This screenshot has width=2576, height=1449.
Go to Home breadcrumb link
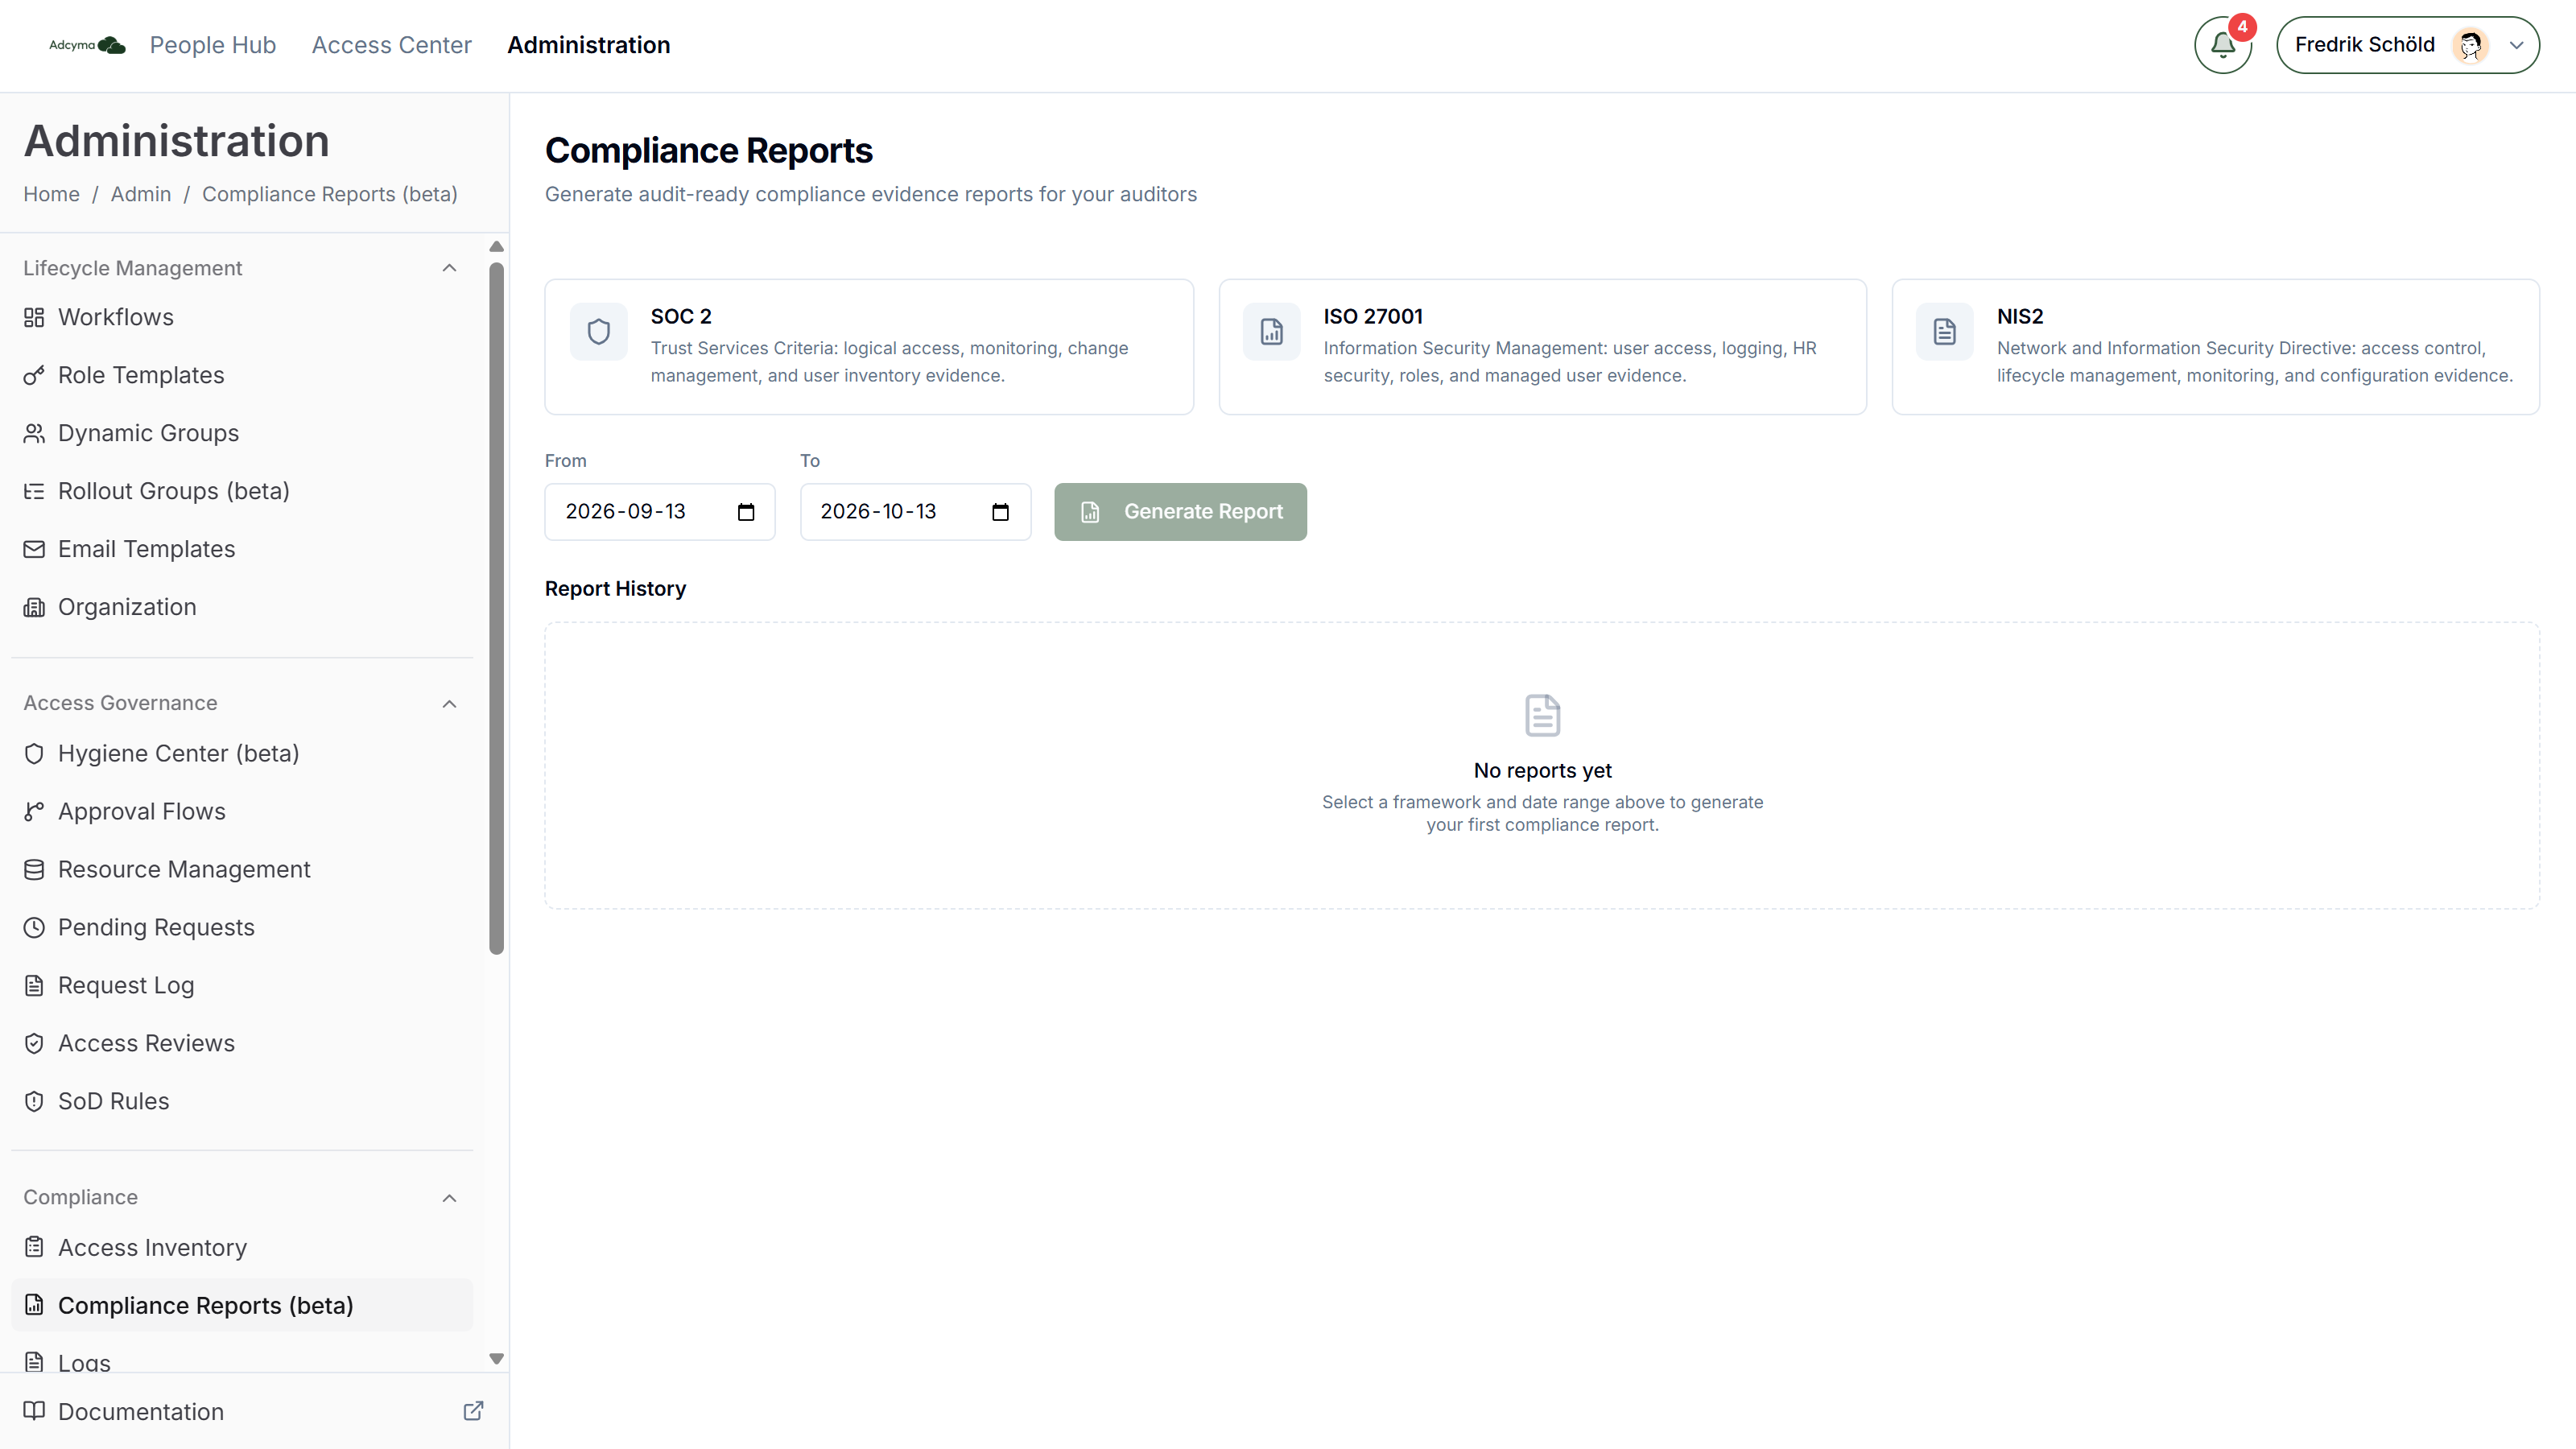51,194
